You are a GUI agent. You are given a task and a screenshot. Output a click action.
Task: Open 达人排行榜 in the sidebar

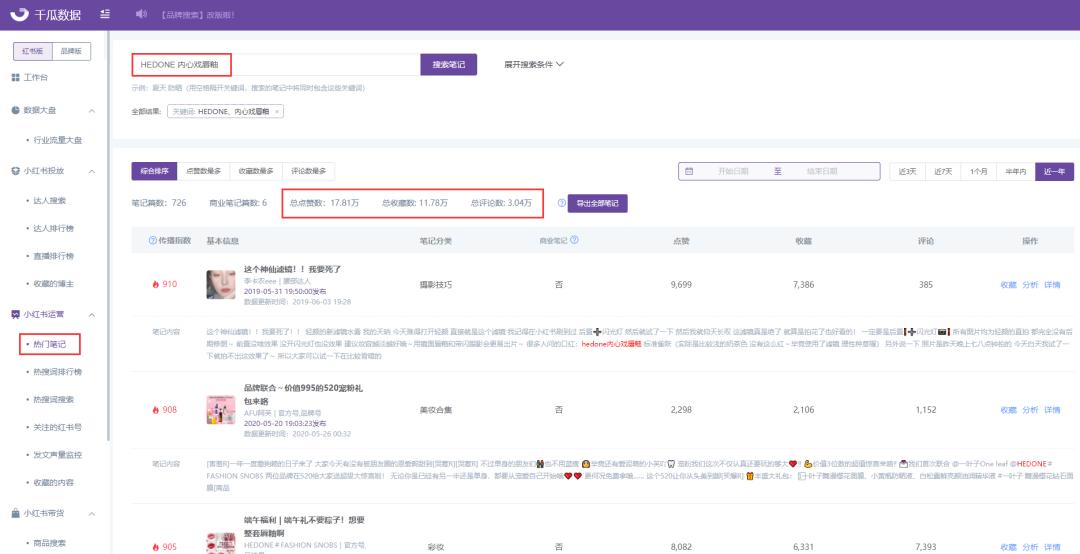click(x=53, y=228)
